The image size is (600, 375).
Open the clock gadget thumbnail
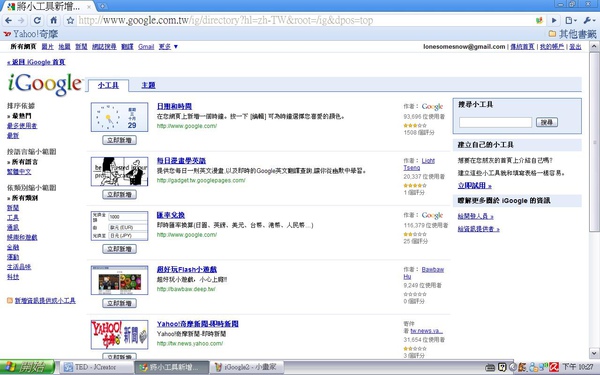click(x=119, y=117)
